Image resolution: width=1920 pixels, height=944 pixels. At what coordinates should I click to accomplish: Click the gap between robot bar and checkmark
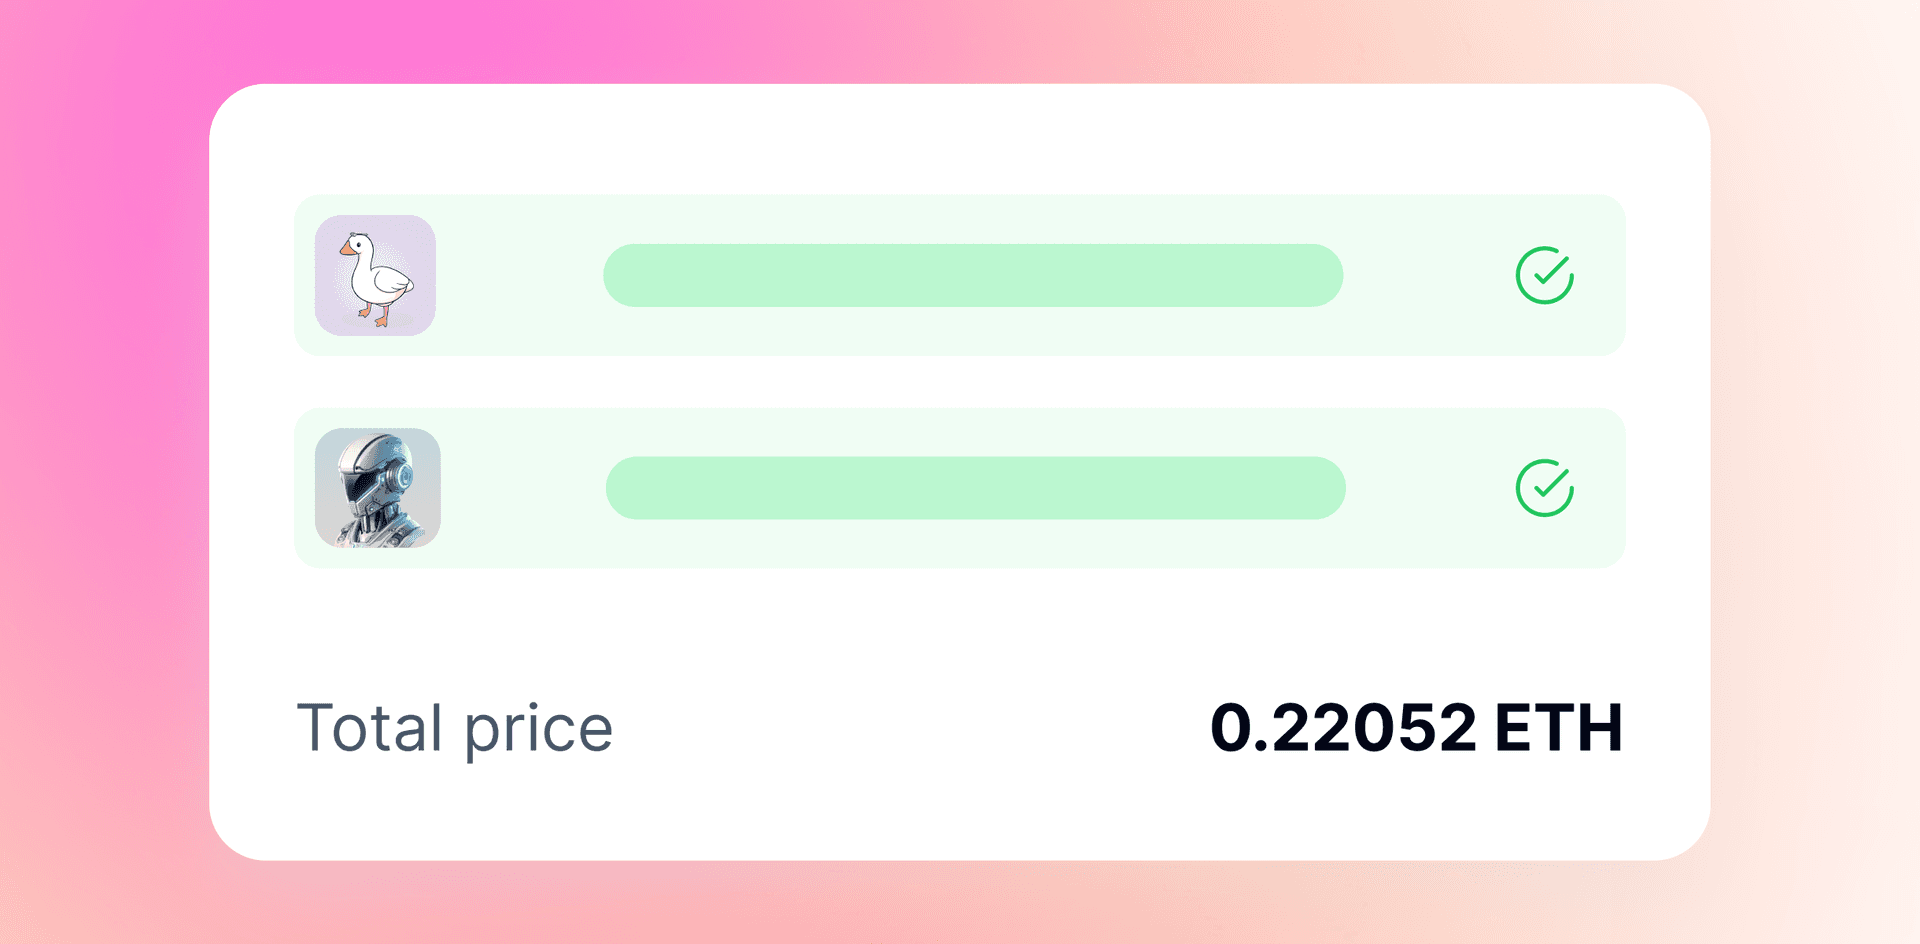[1430, 488]
